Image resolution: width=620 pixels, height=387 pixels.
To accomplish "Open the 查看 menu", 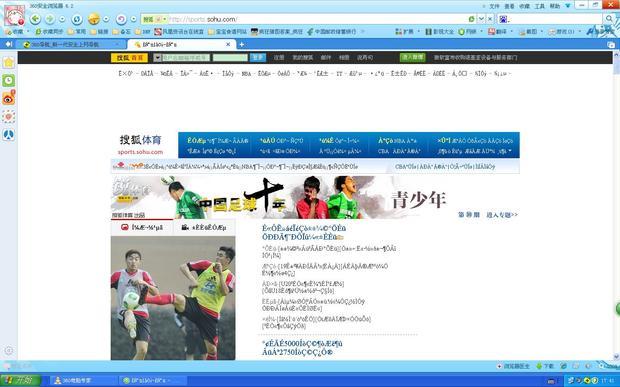I will (x=510, y=6).
